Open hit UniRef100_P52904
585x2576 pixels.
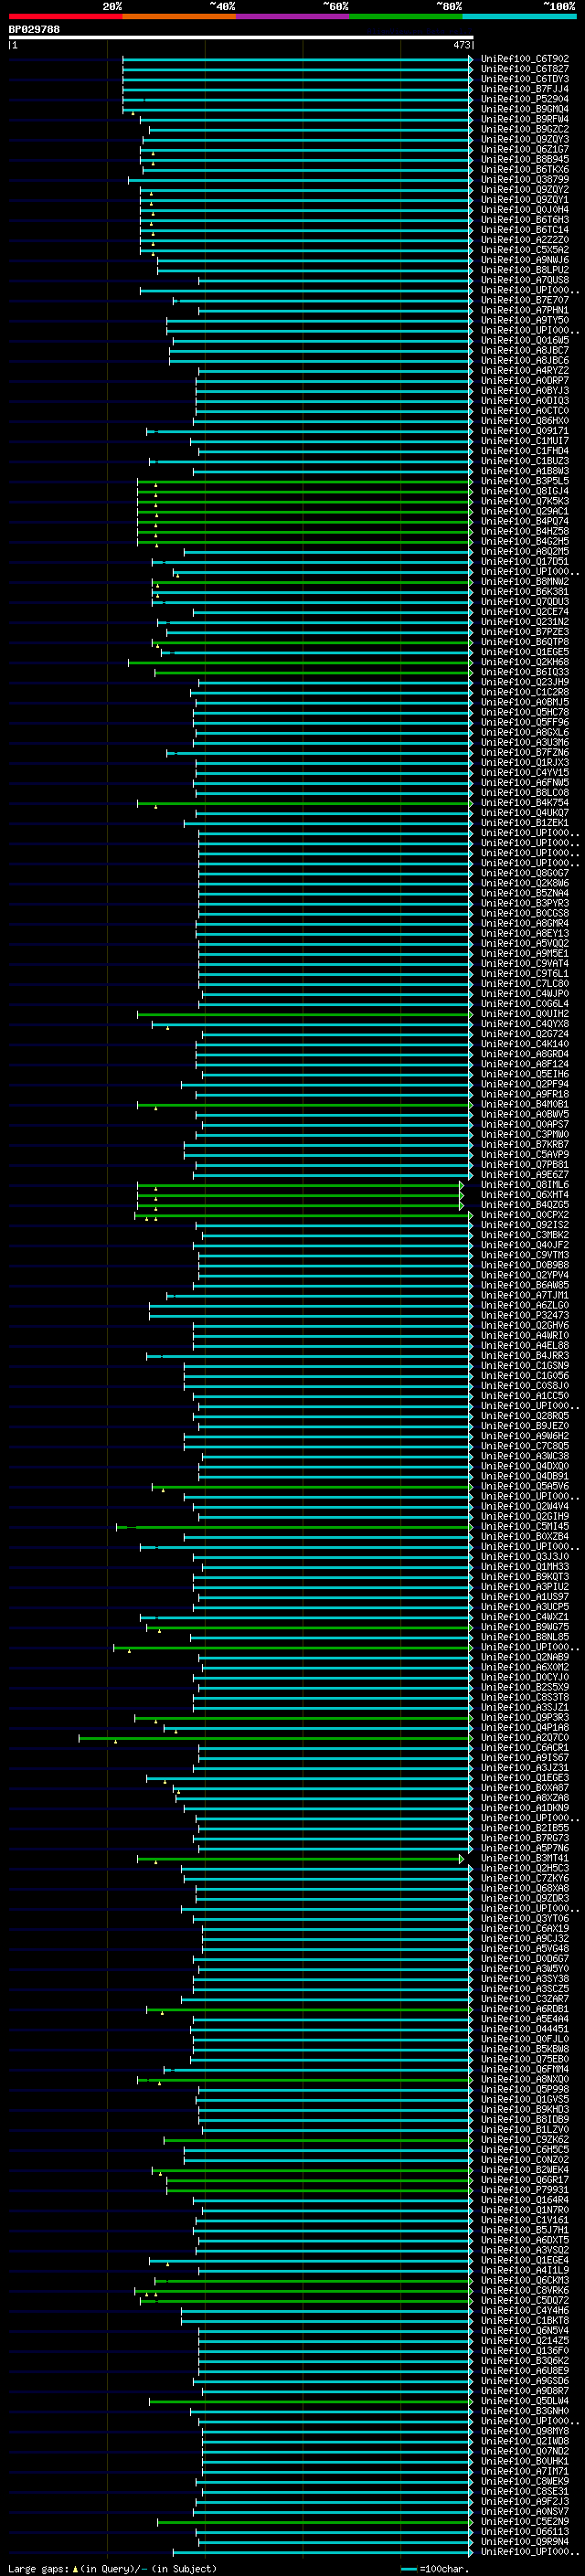[x=525, y=99]
